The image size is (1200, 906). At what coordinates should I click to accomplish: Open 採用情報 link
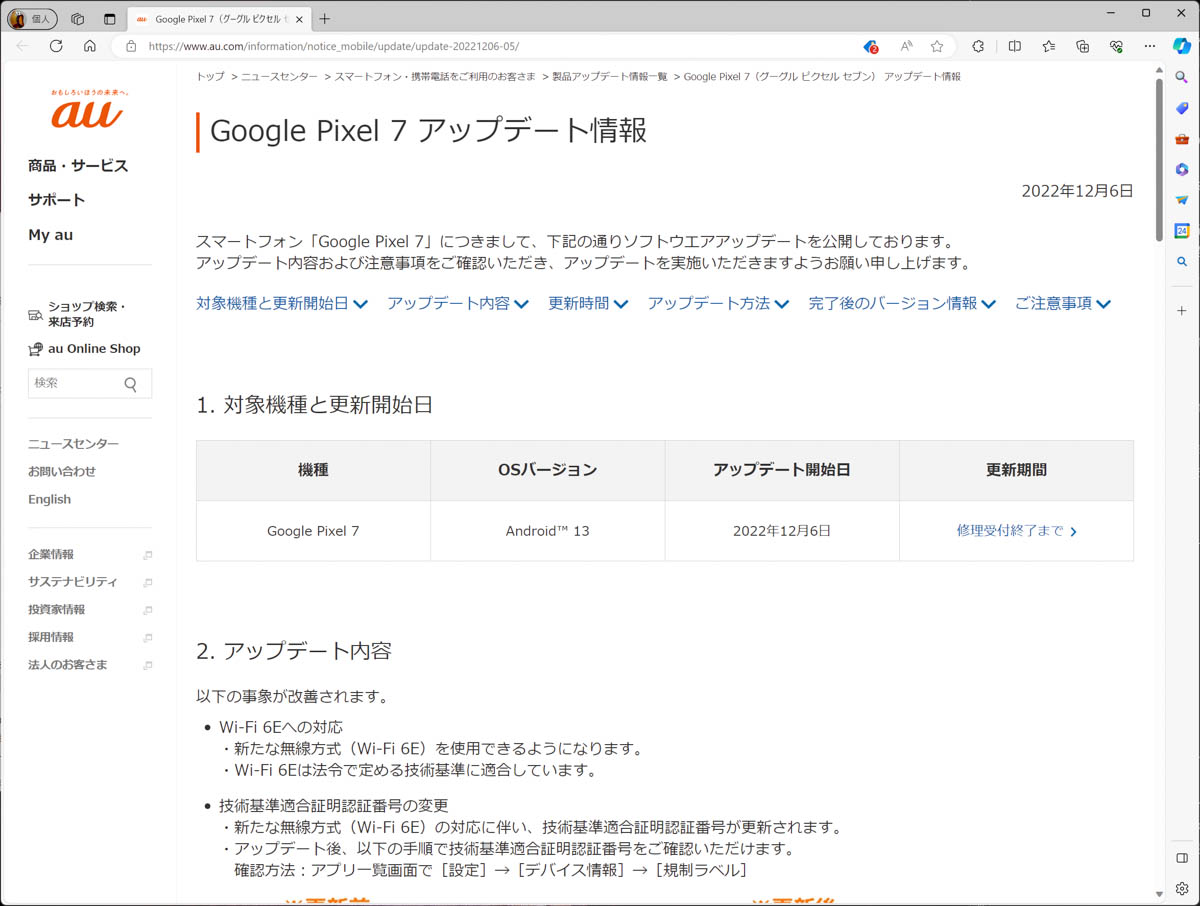pos(51,637)
